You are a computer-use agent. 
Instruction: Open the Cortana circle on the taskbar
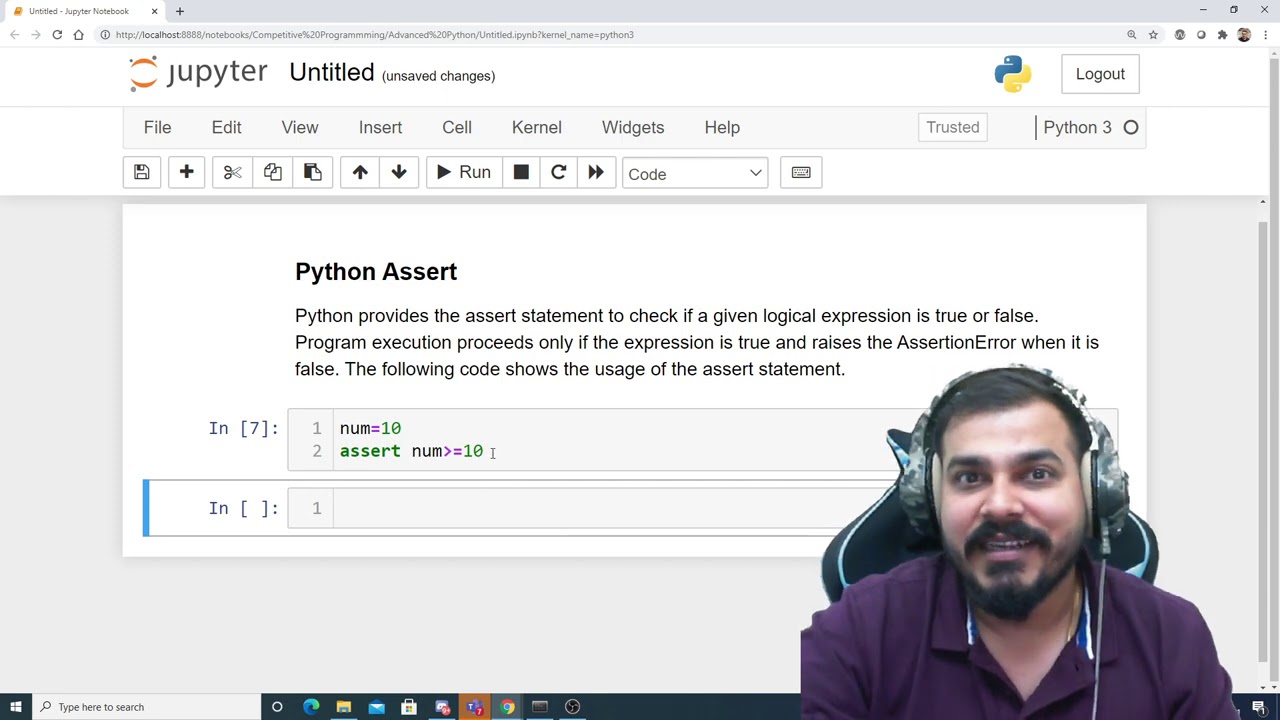click(277, 707)
